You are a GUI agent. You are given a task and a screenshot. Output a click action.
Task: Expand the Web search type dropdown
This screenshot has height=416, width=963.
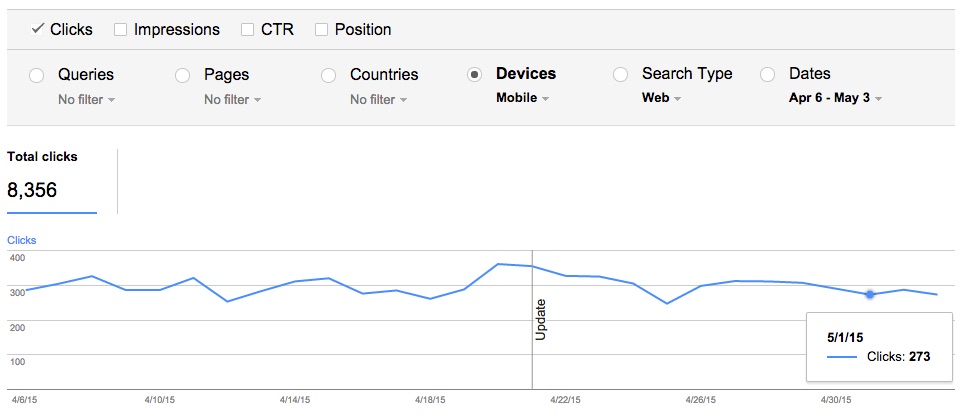tap(661, 98)
